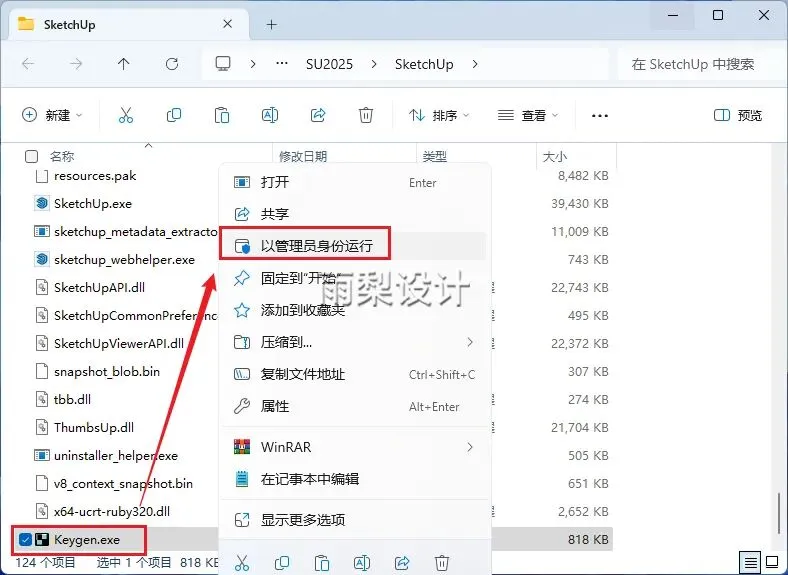Screen dimensions: 788x575
Task: Select the resources.pak file
Action: click(x=95, y=175)
